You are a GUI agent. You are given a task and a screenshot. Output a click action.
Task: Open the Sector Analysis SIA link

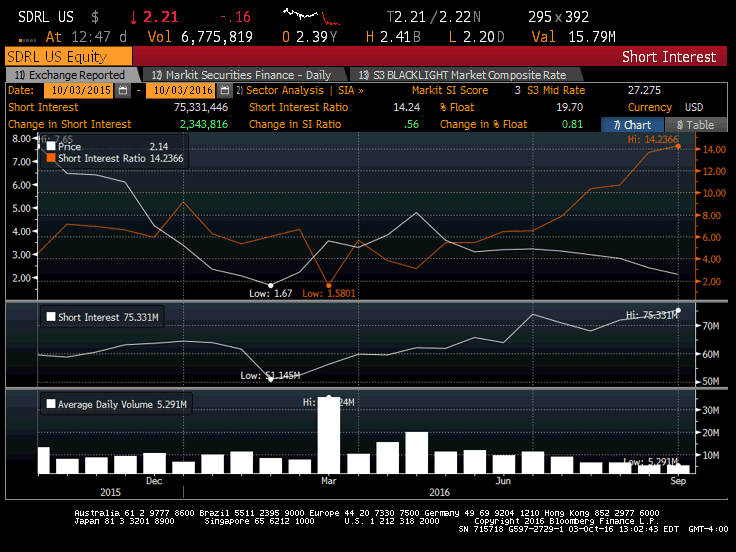tap(300, 90)
